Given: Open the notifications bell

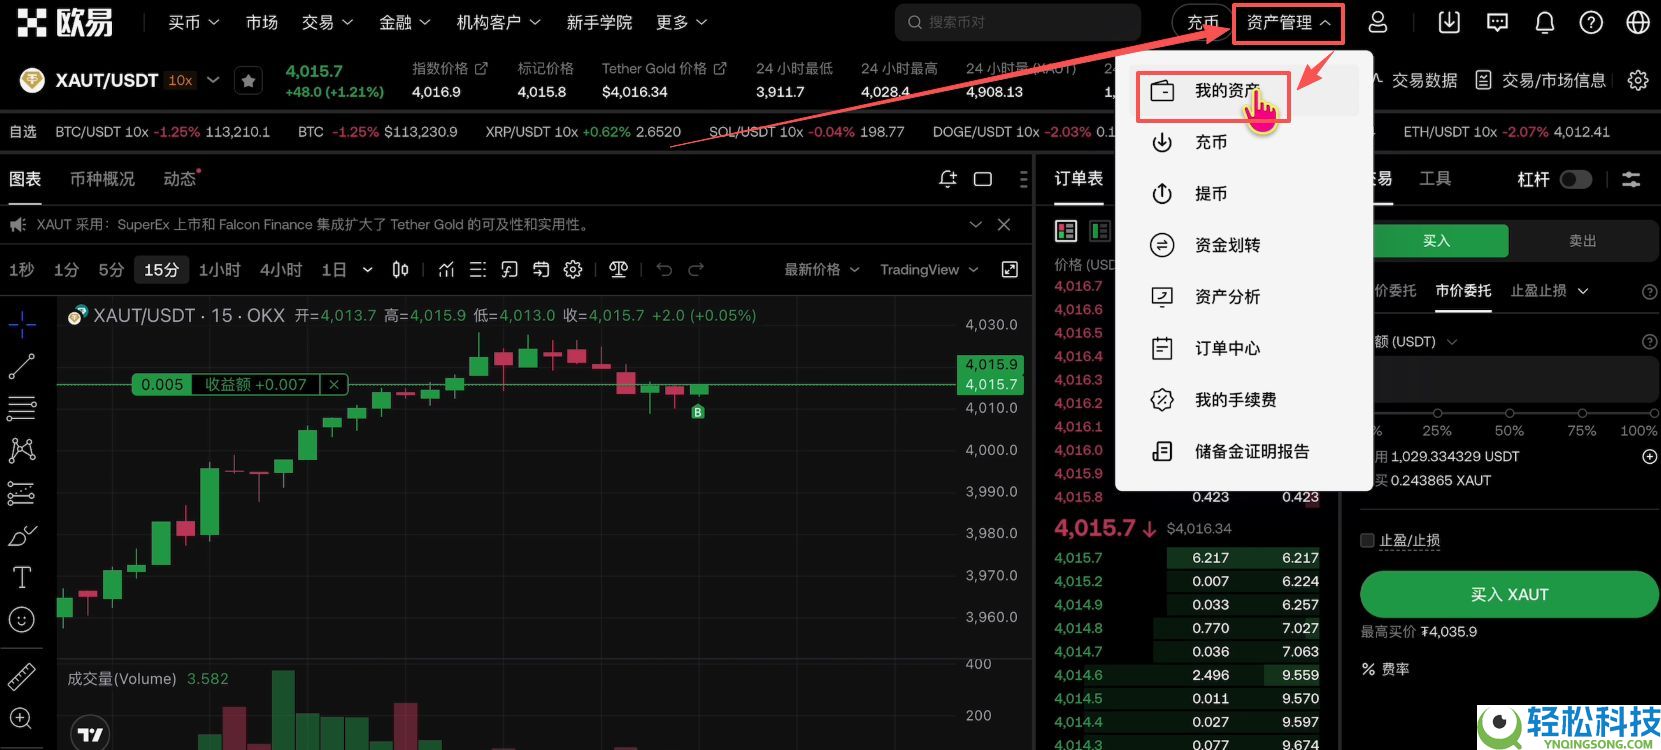Looking at the screenshot, I should click(x=1545, y=22).
